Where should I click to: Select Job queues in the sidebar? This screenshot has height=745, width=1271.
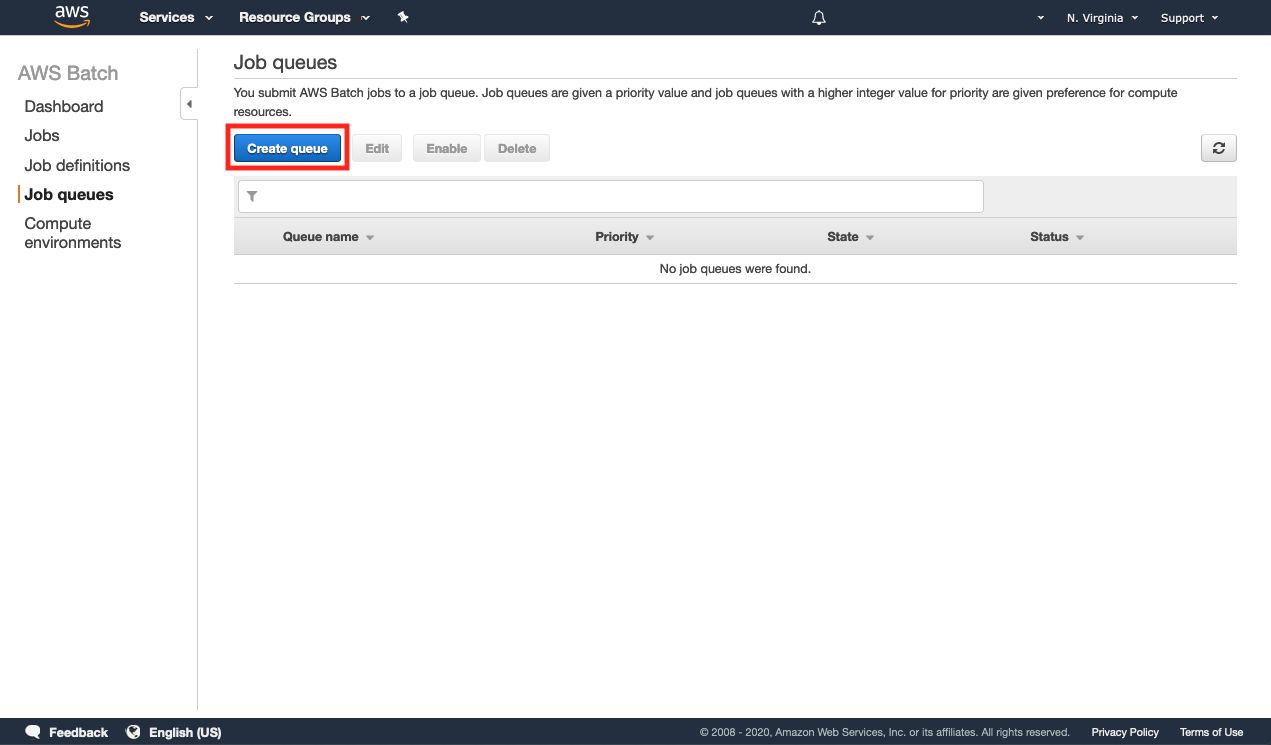(69, 194)
